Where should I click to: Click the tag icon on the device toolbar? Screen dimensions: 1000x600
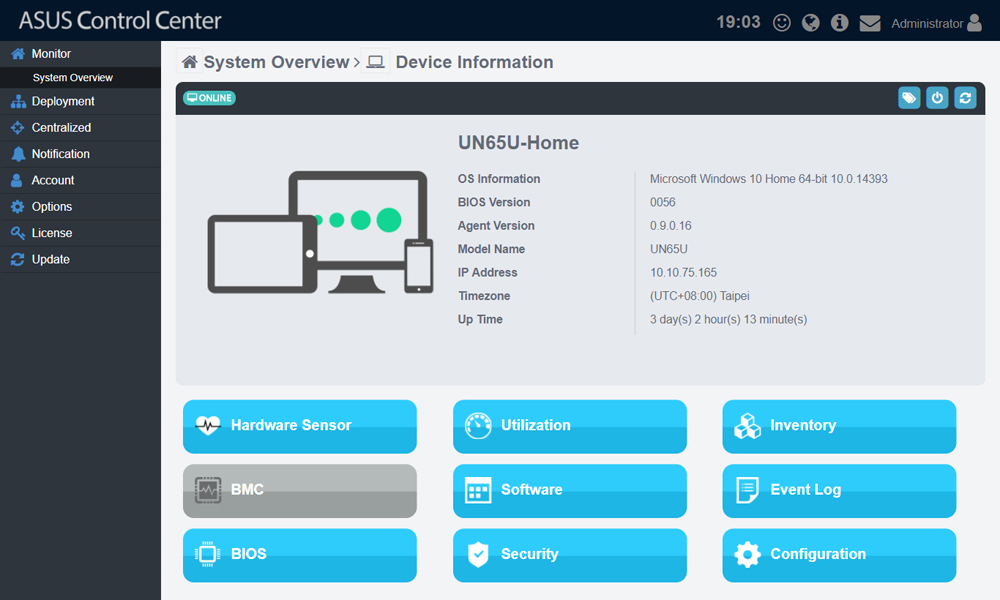point(909,97)
